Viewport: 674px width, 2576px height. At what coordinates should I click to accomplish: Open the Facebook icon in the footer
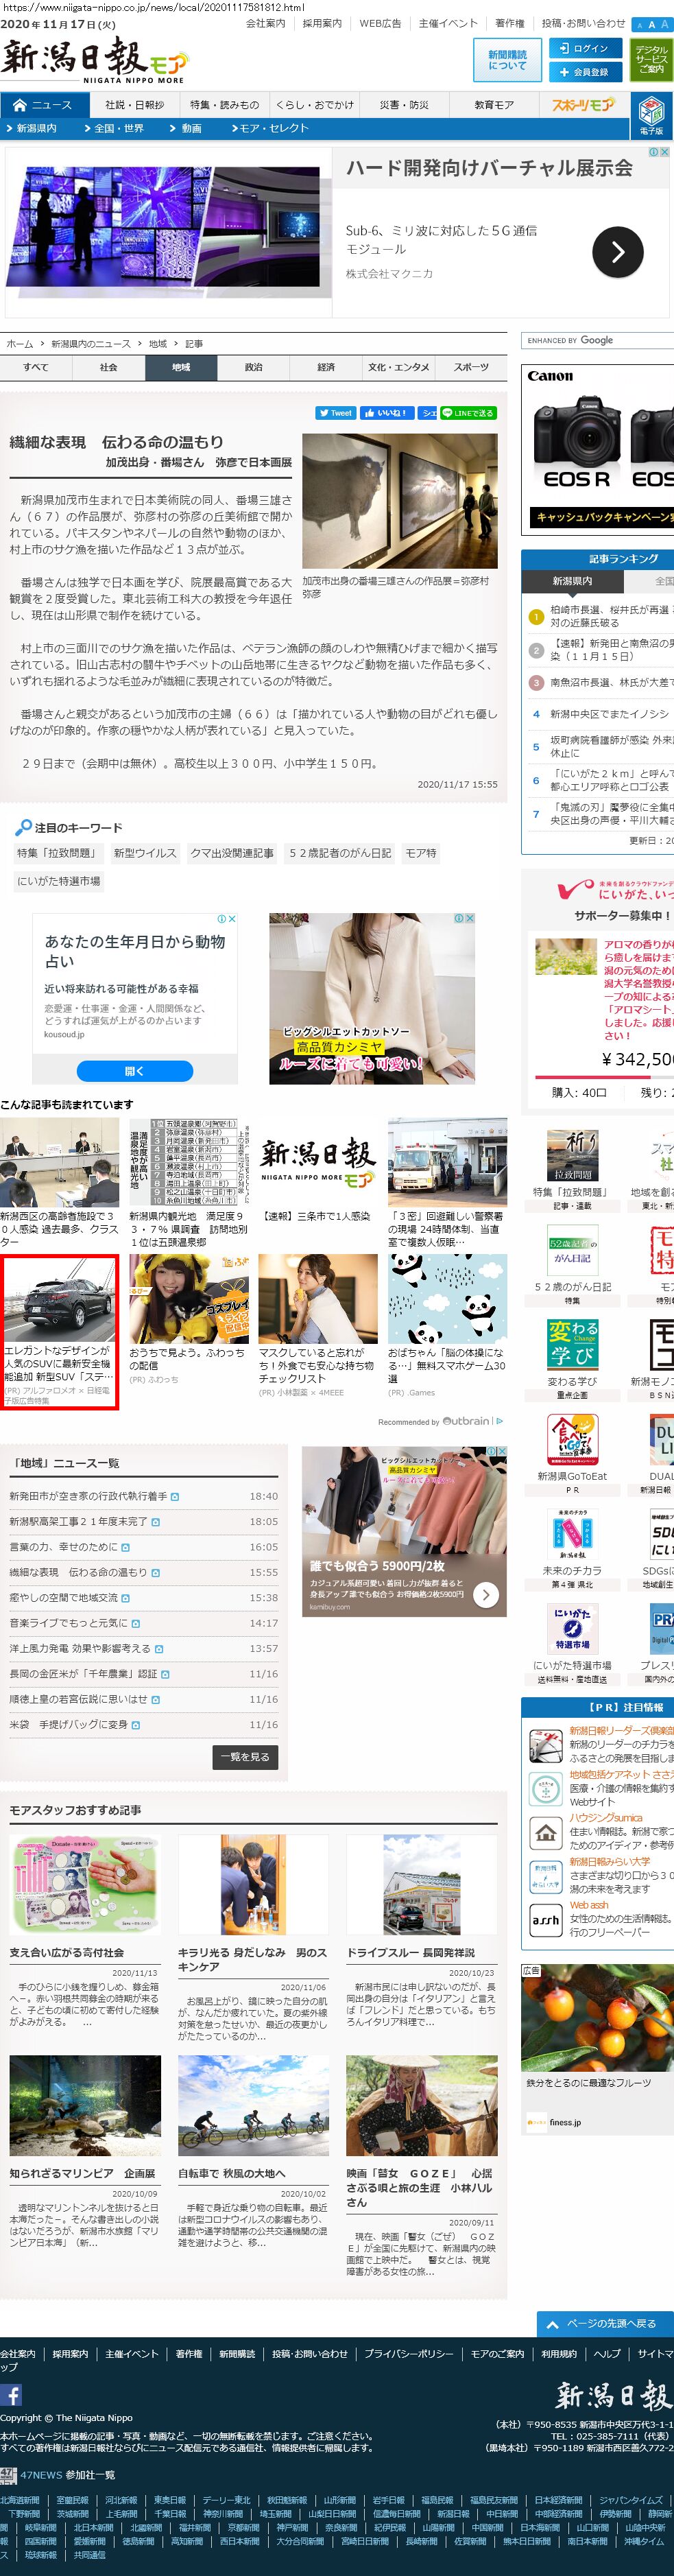(11, 2394)
